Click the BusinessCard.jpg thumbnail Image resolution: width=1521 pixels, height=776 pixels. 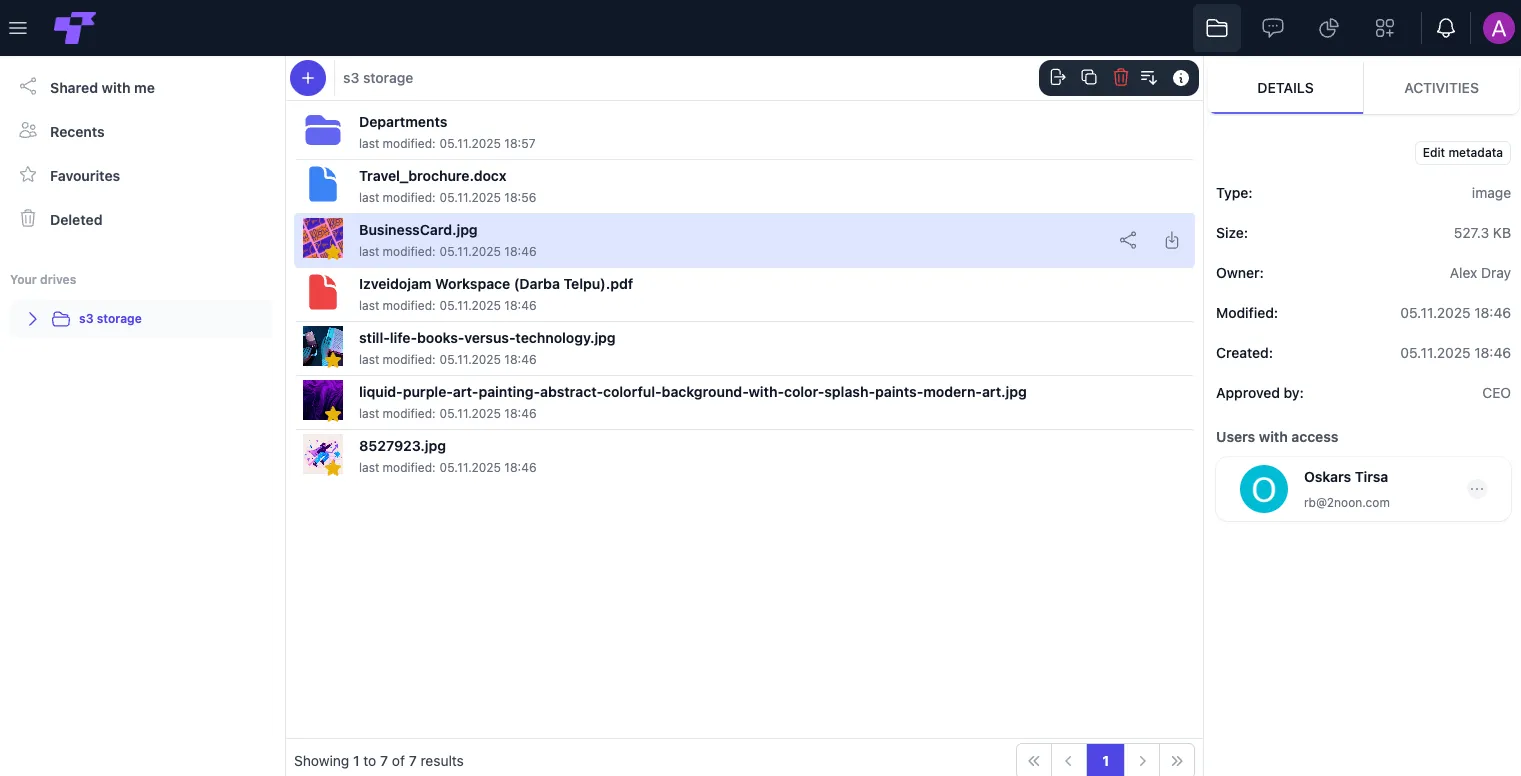323,239
